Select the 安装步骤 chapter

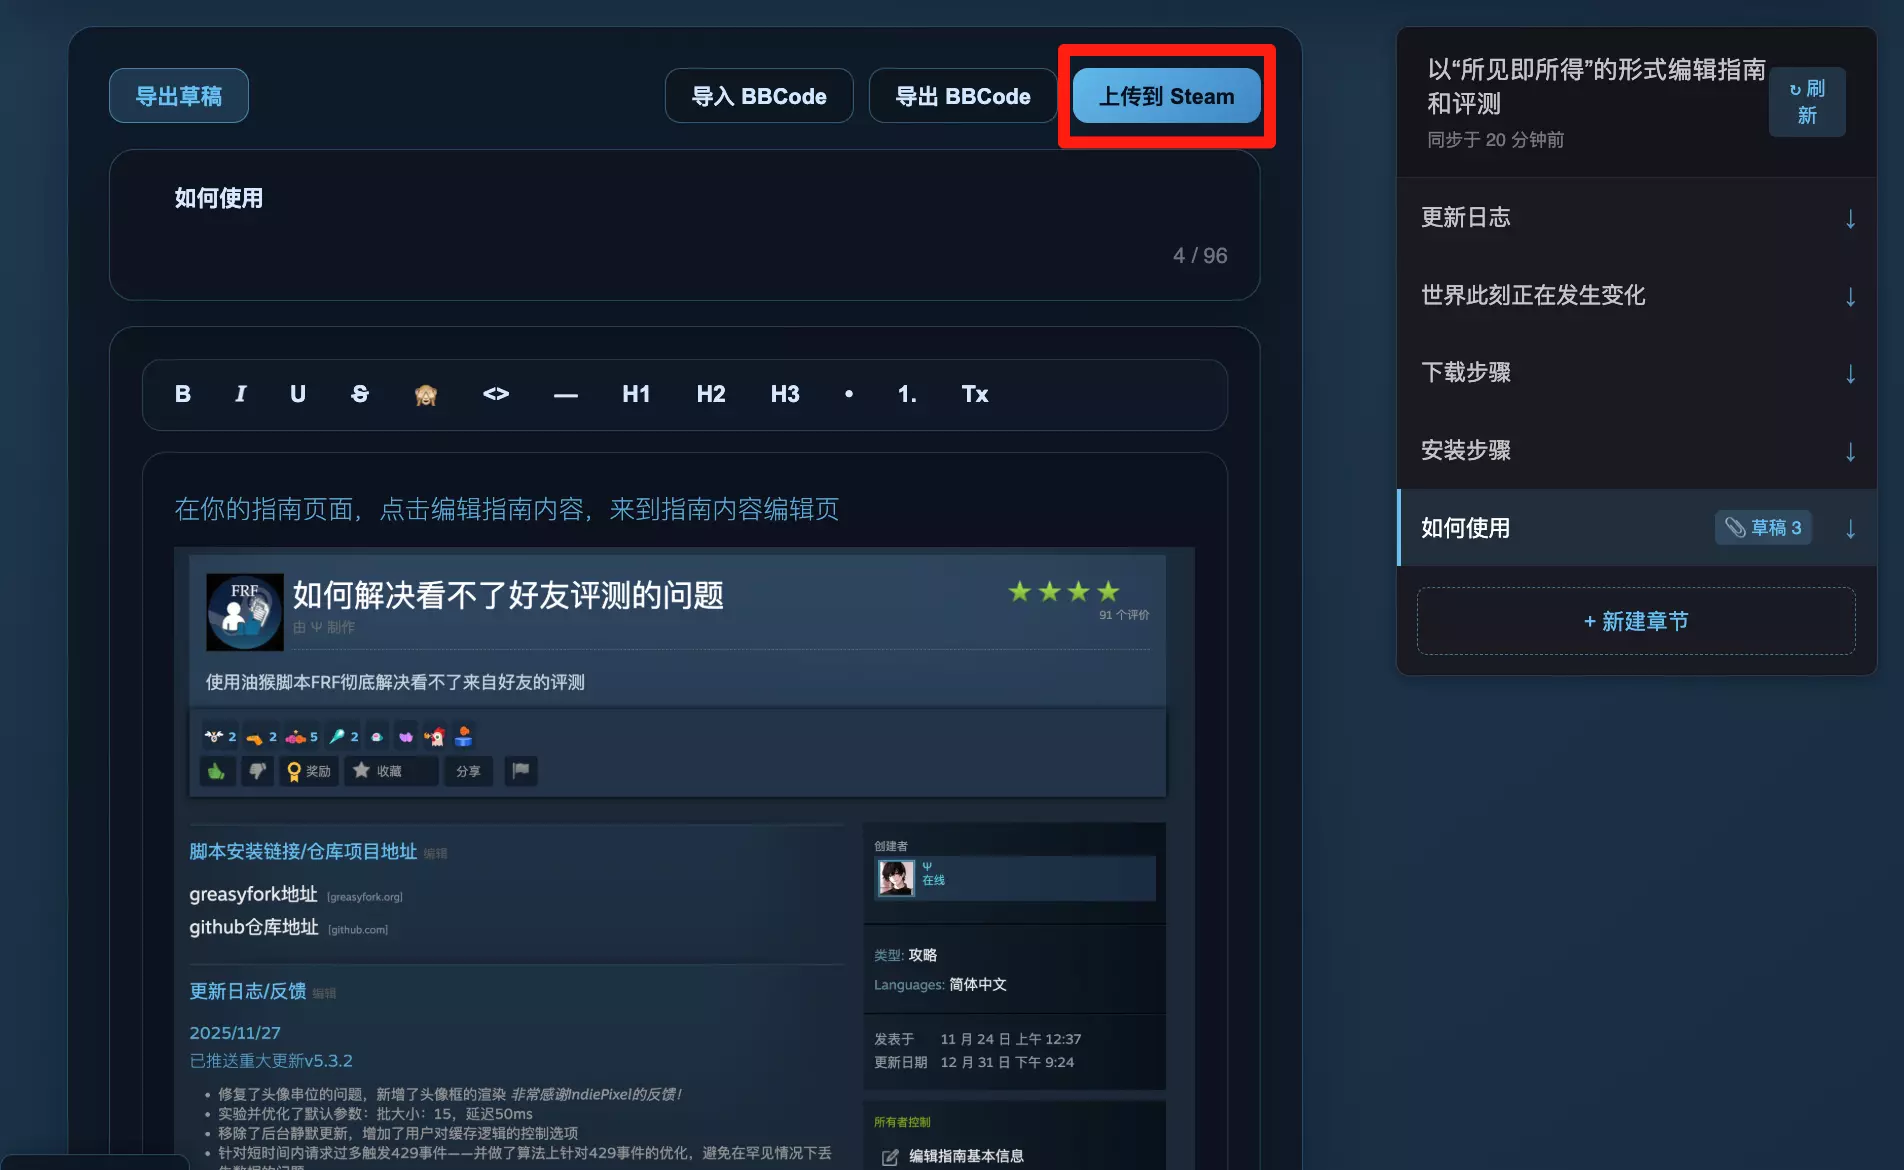point(1636,451)
